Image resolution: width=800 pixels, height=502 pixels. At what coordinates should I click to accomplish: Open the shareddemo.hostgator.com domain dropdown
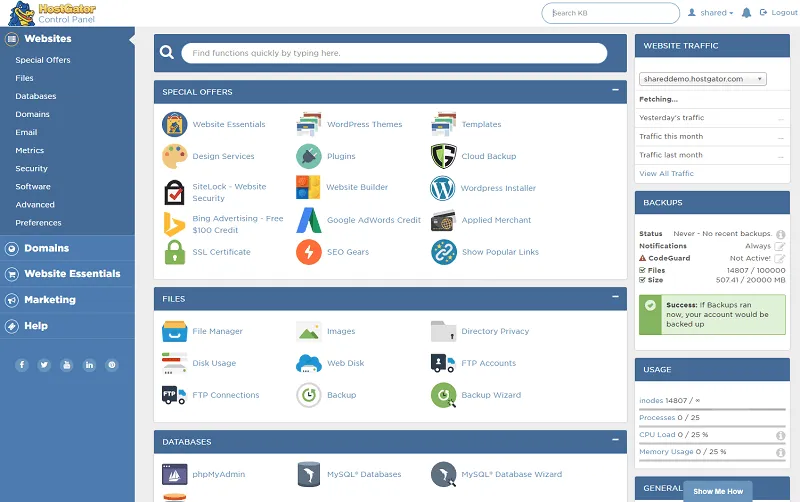tap(702, 78)
